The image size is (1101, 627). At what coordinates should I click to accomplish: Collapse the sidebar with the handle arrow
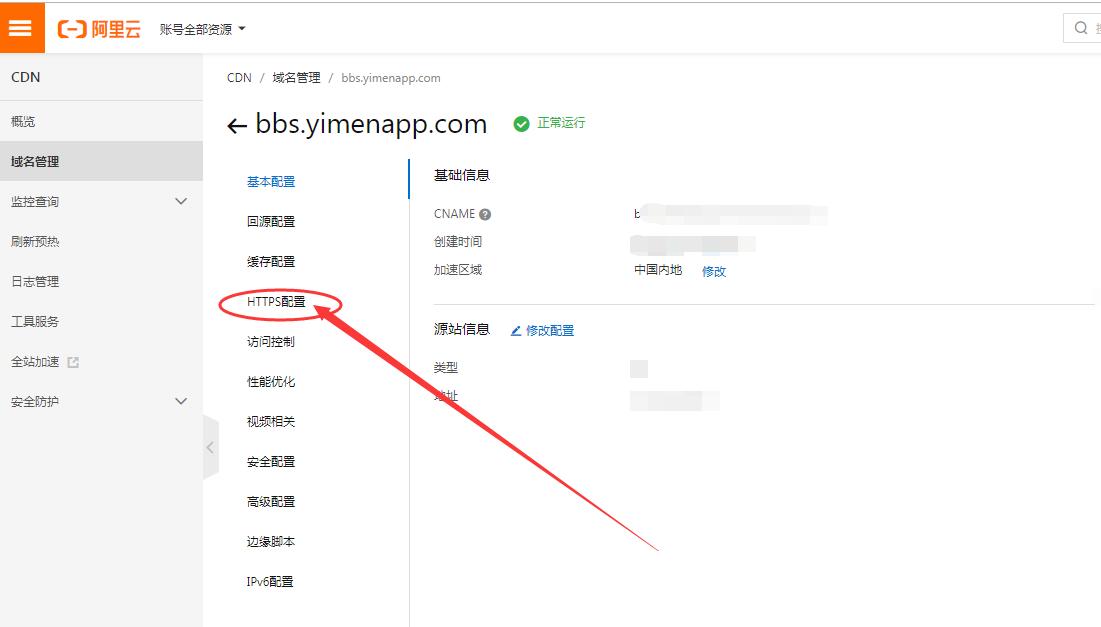210,448
